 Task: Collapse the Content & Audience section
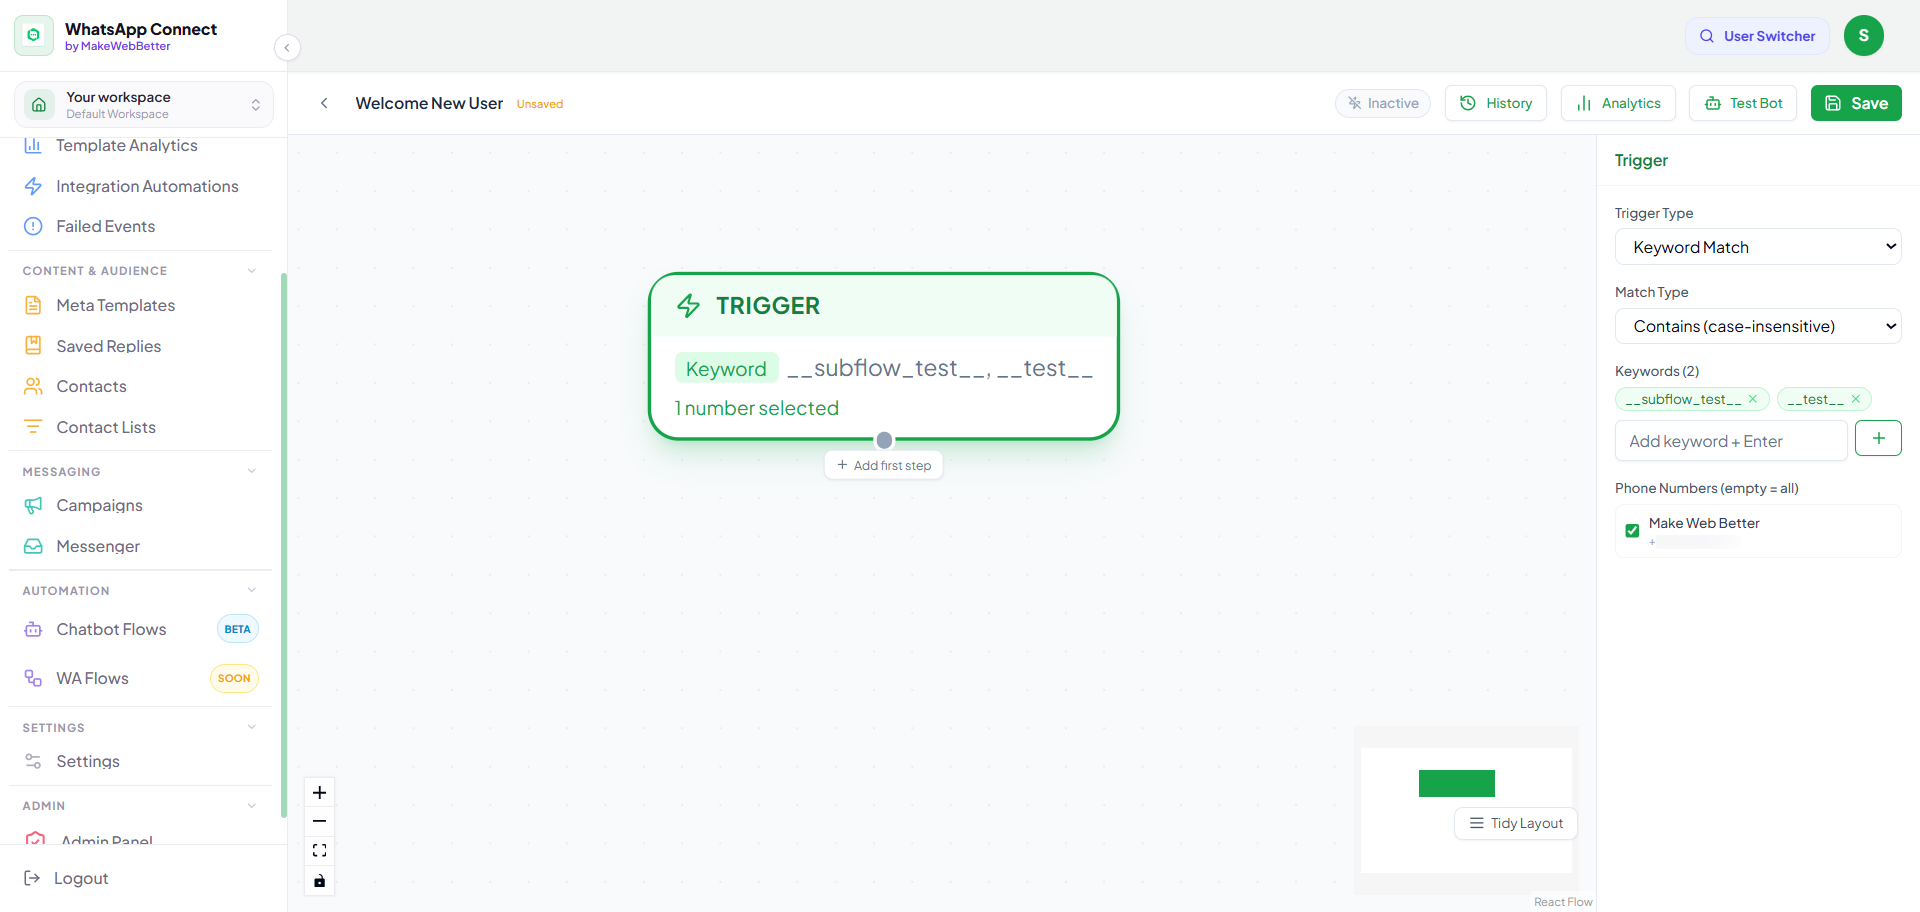(252, 271)
